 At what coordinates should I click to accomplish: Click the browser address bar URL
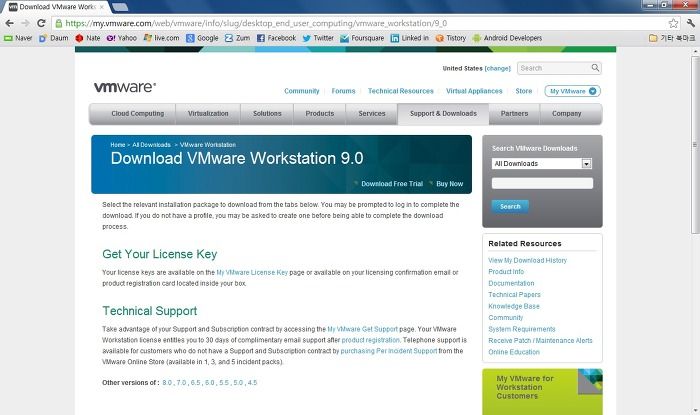pyautogui.click(x=256, y=23)
